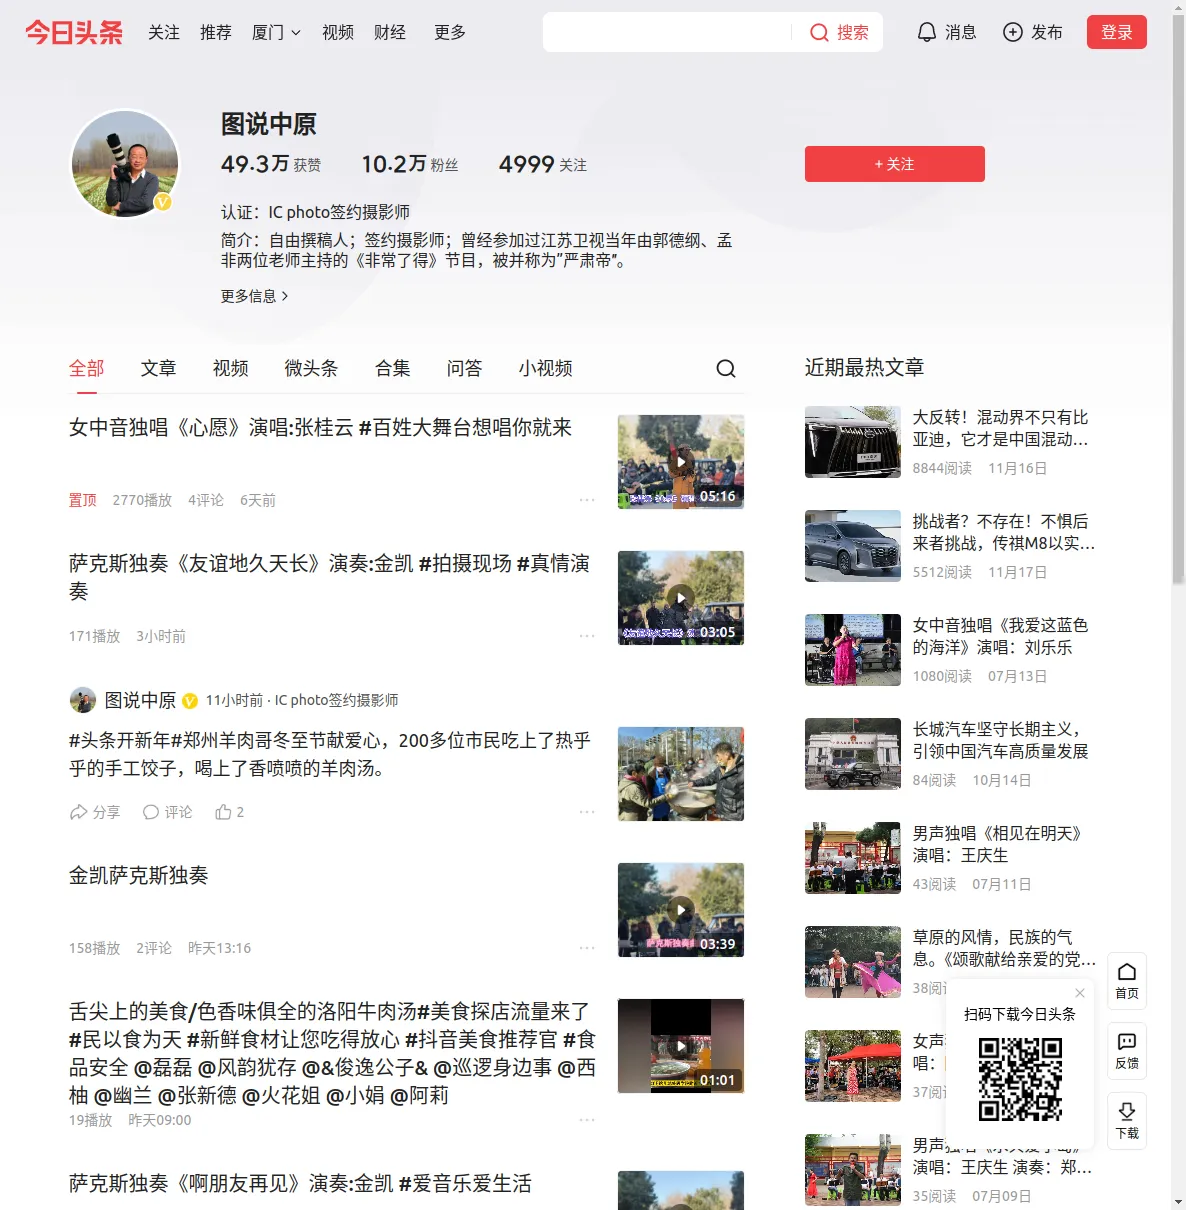Open more options for 郑州羊肉哥 post
1186x1210 pixels.
click(x=587, y=812)
